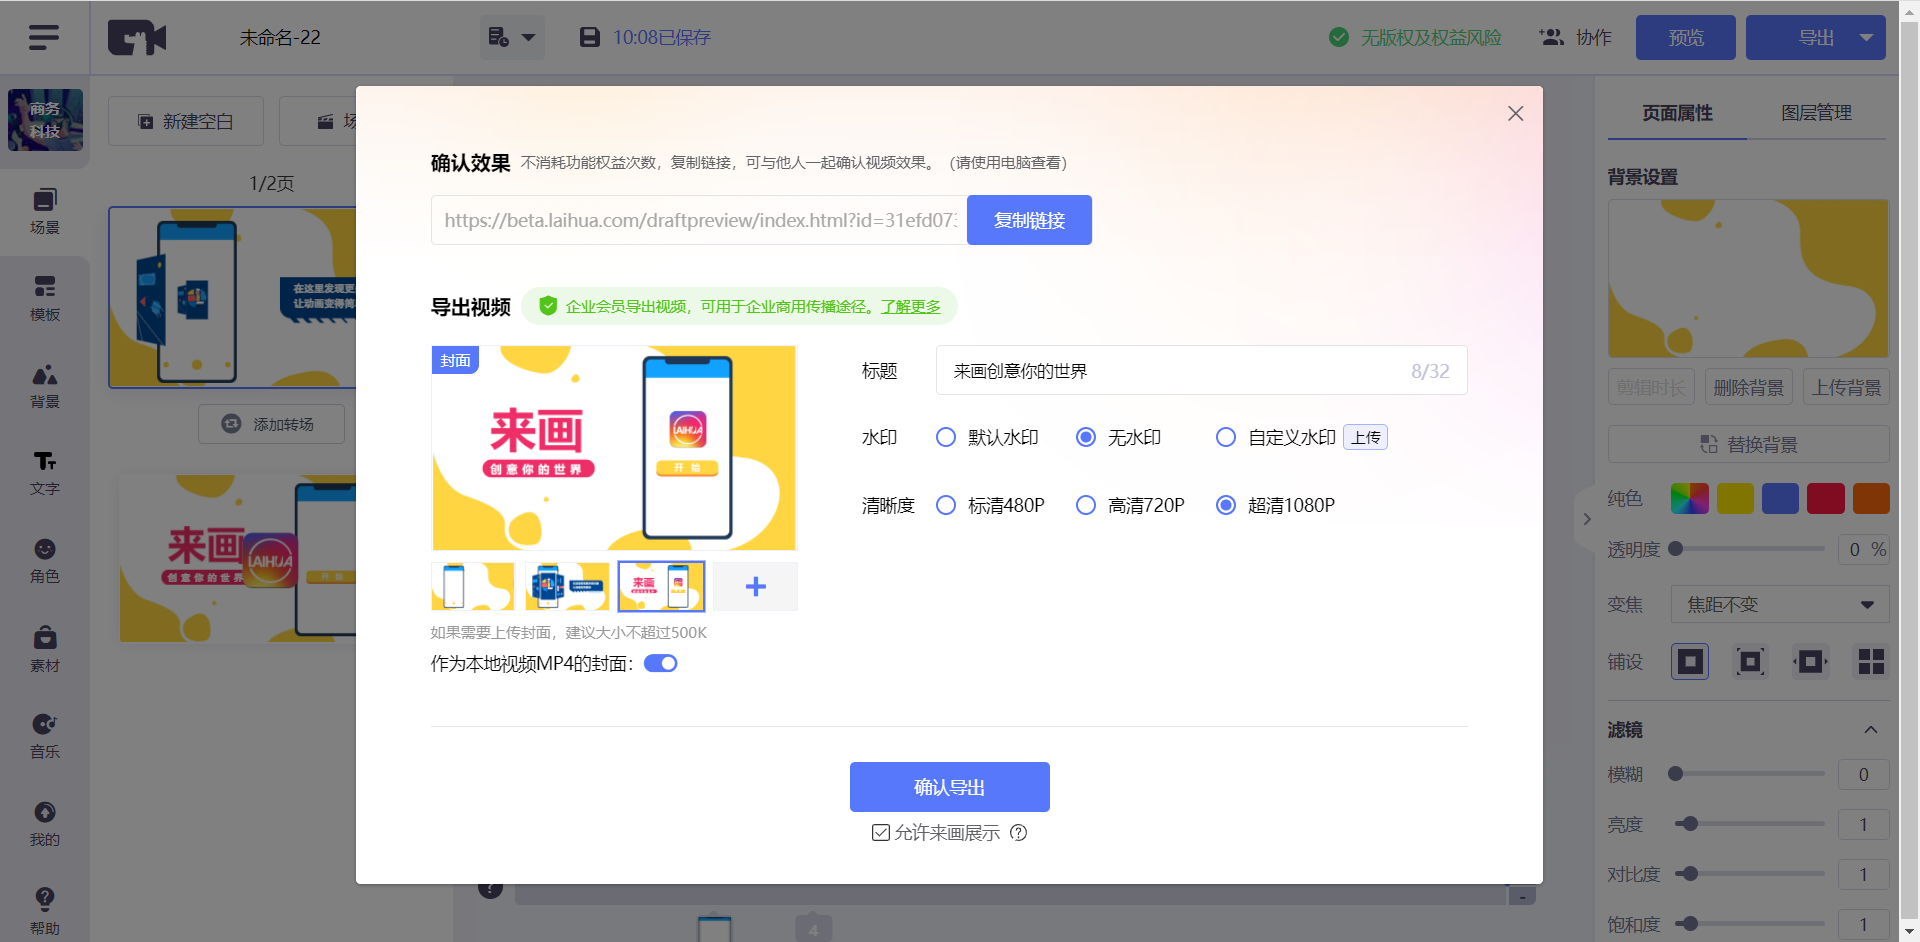This screenshot has width=1920, height=942.
Task: Open the 我的 personal panel
Action: coord(45,824)
